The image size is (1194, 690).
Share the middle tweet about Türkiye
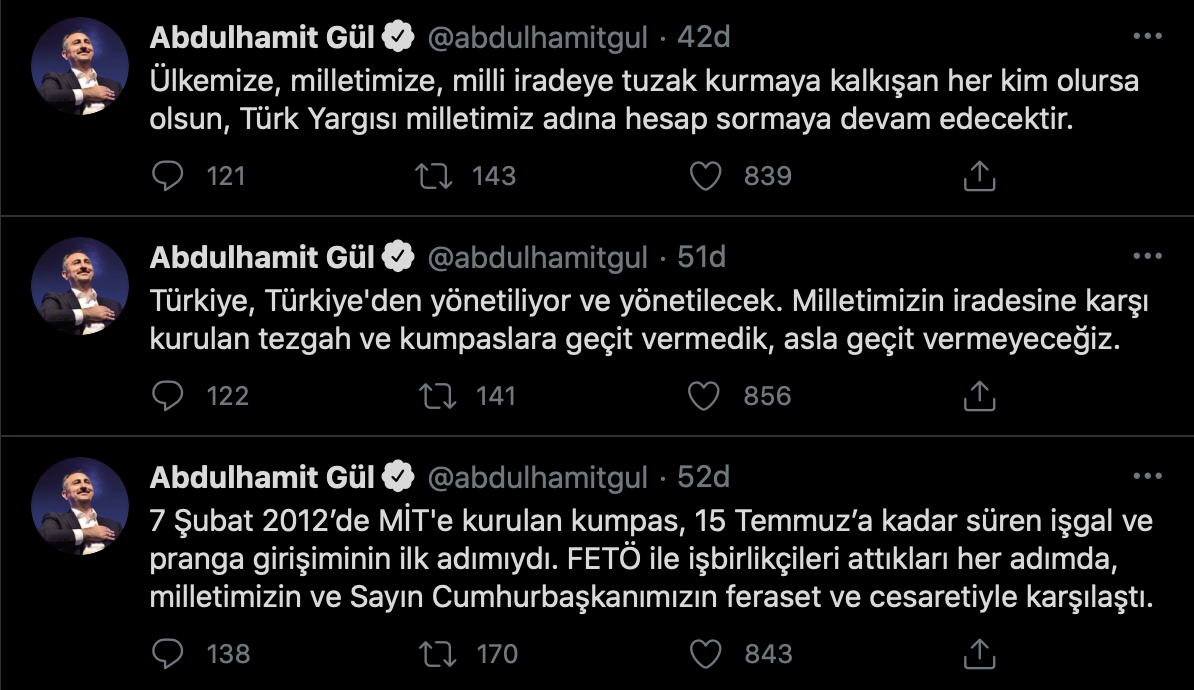point(981,396)
